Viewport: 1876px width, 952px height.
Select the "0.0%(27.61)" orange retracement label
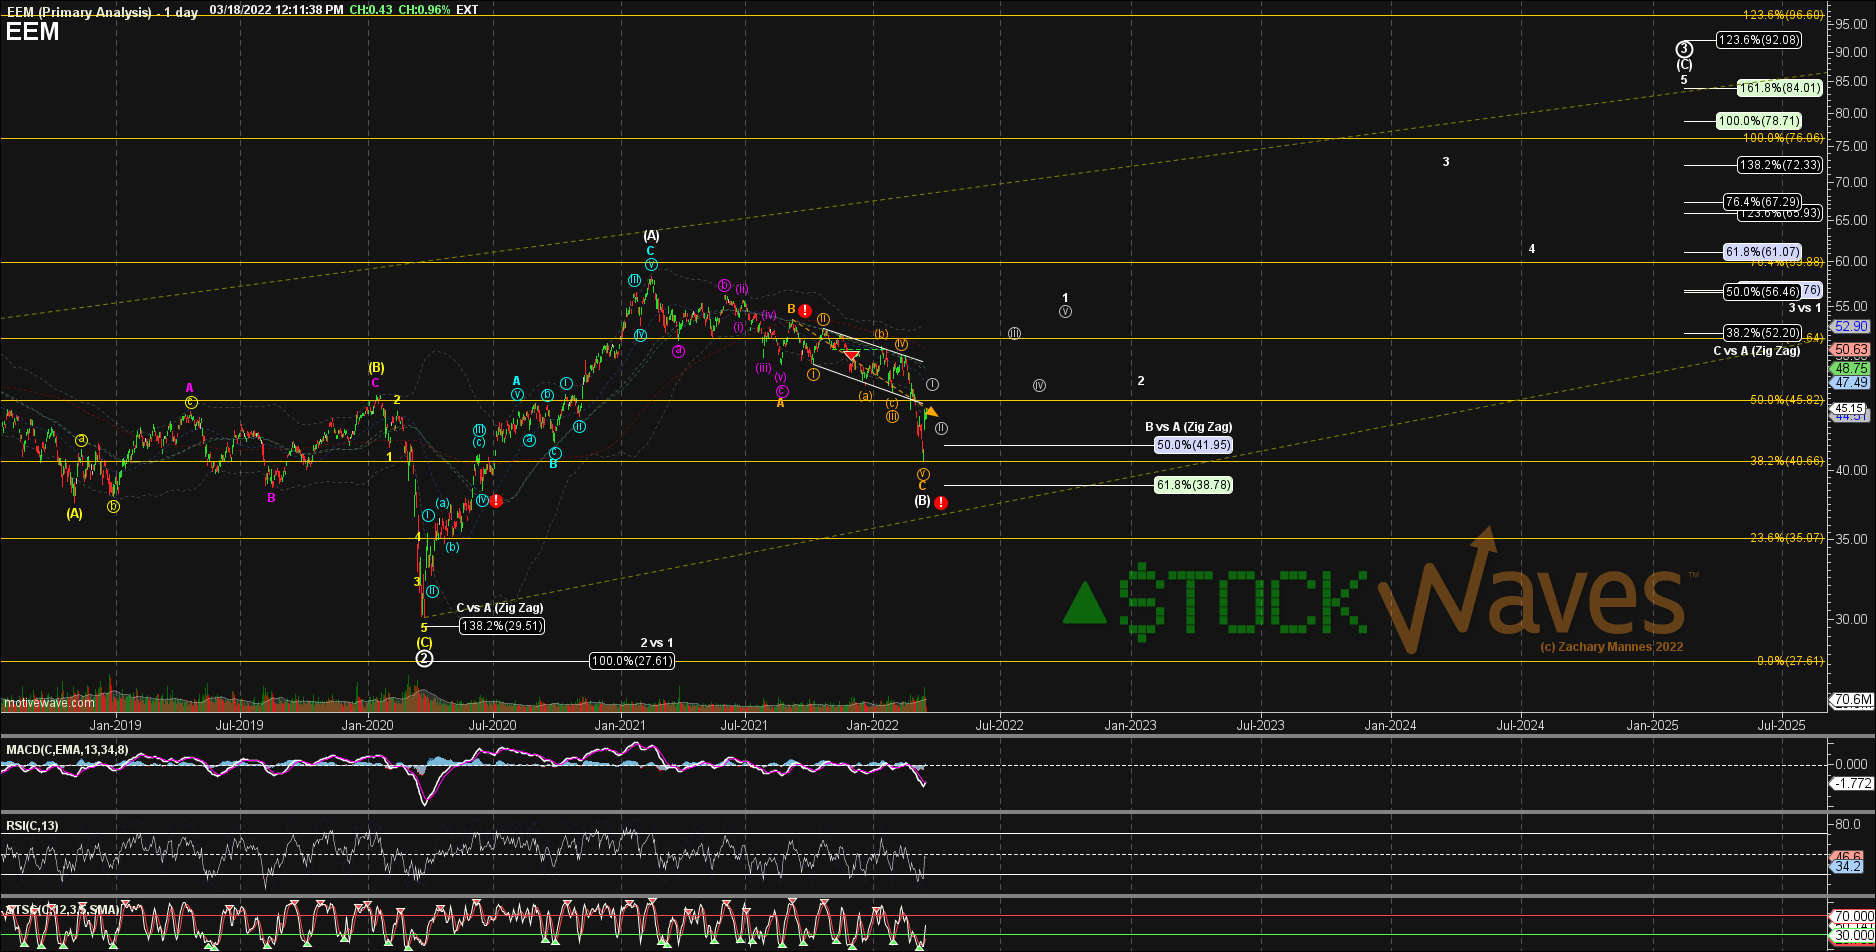click(1790, 661)
